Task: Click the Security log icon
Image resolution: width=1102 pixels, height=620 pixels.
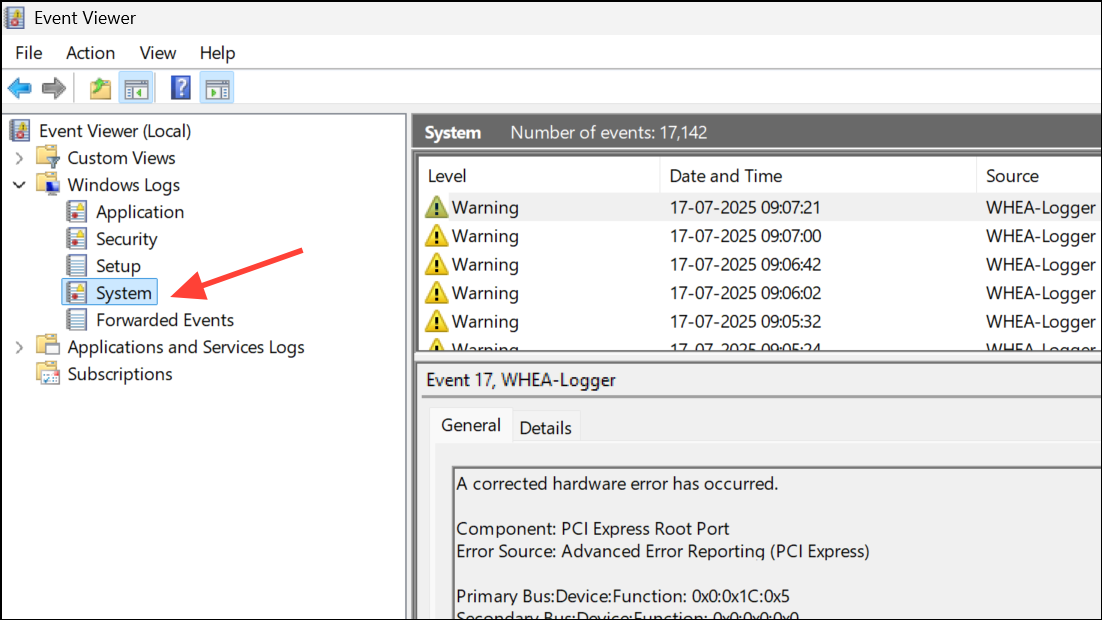Action: click(77, 238)
